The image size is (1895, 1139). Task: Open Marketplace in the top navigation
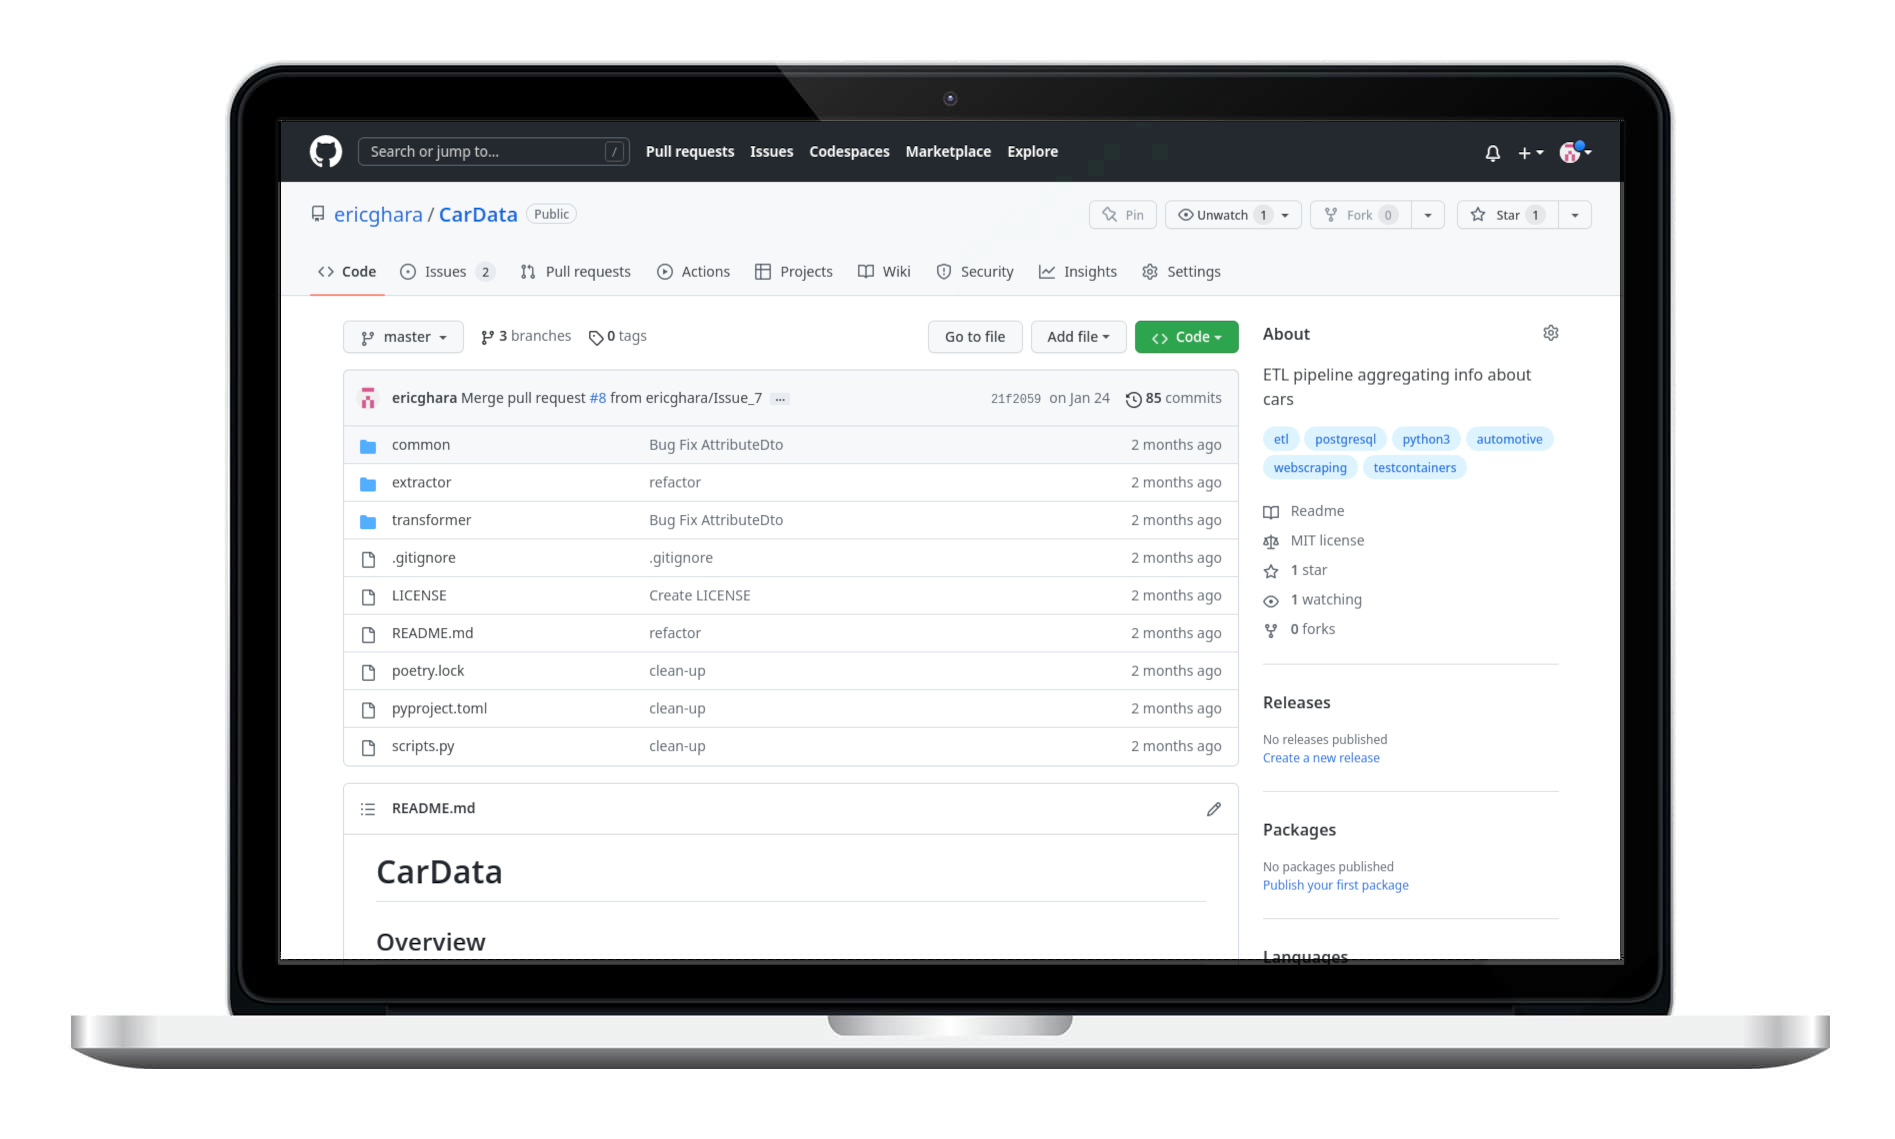[x=948, y=152]
